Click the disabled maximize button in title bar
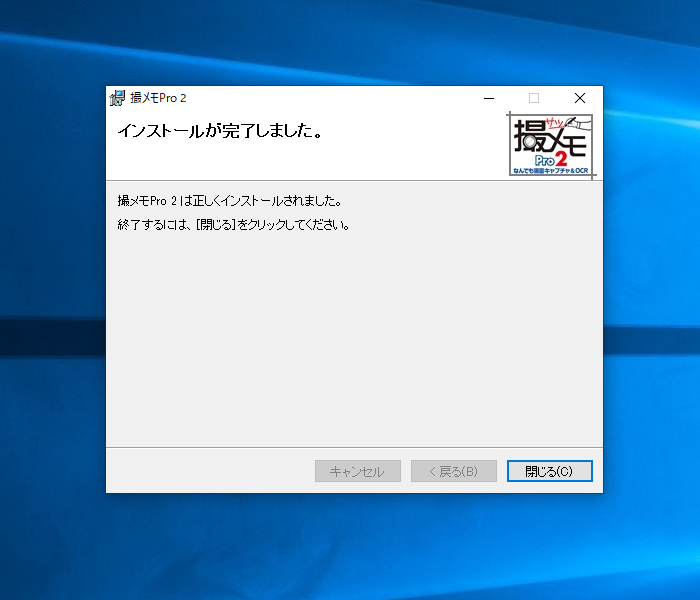 pyautogui.click(x=534, y=98)
